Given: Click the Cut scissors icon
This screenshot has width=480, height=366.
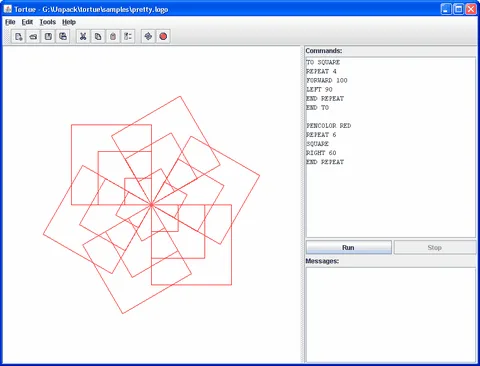Looking at the screenshot, I should click(x=83, y=36).
